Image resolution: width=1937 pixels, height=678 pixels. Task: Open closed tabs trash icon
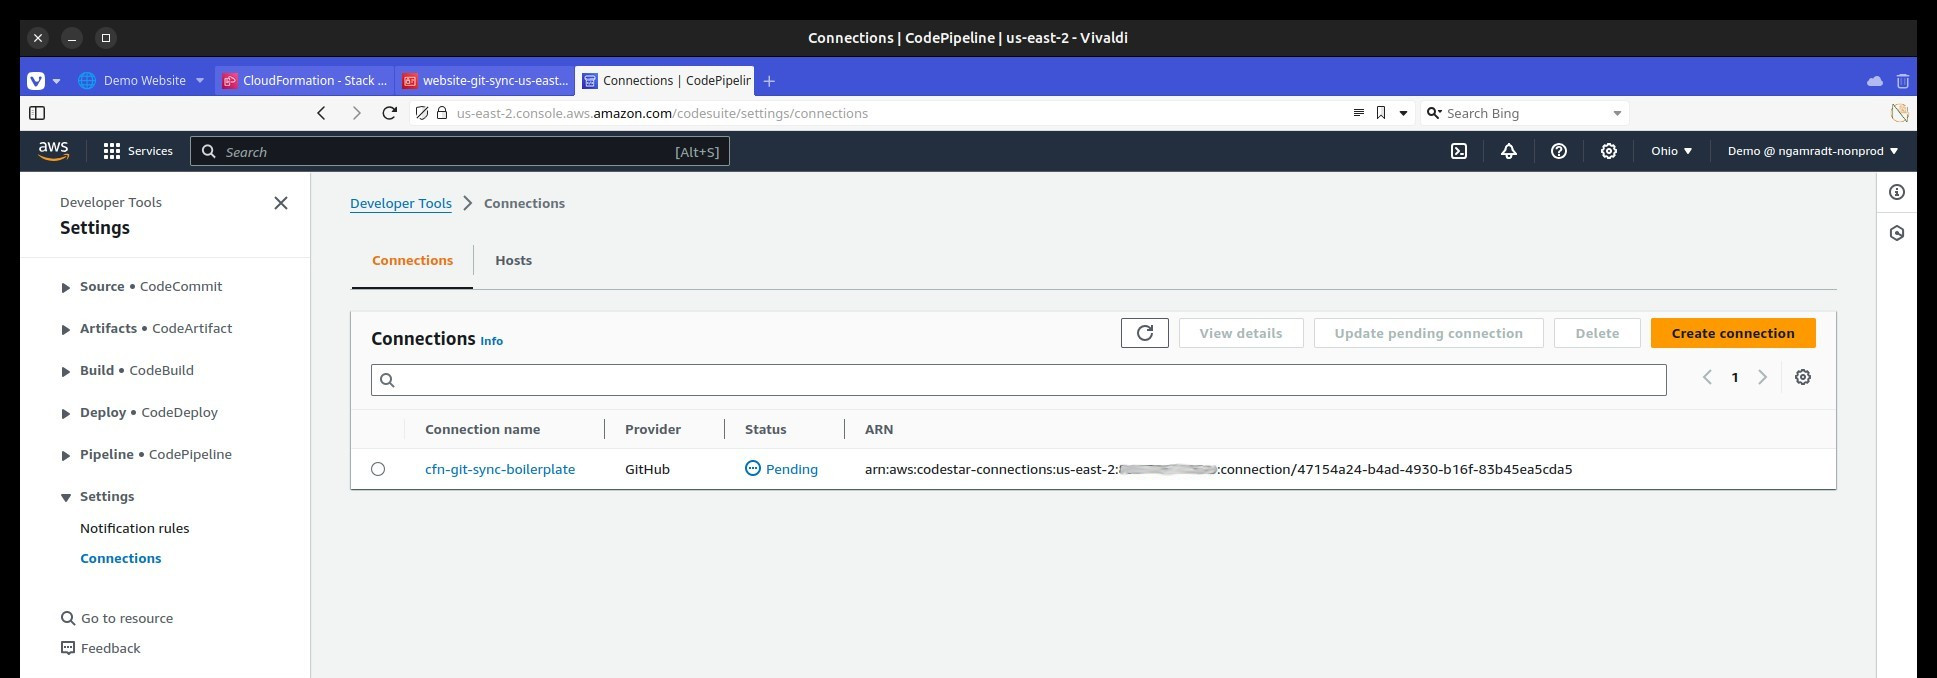(1903, 81)
